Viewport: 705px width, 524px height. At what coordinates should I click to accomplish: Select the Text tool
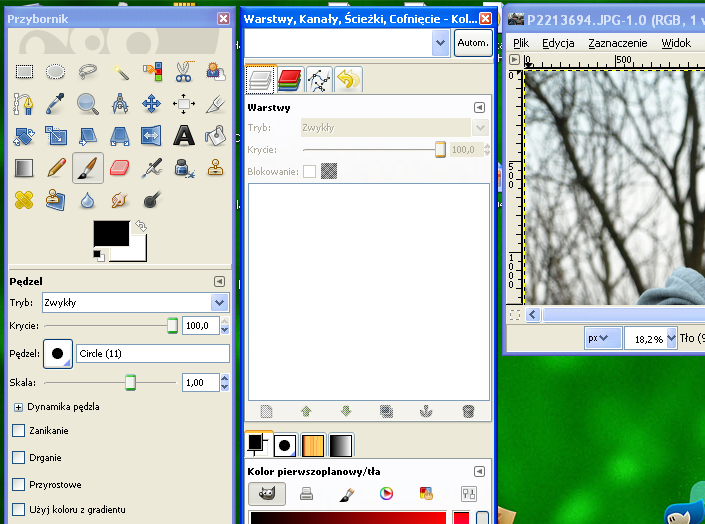click(183, 135)
